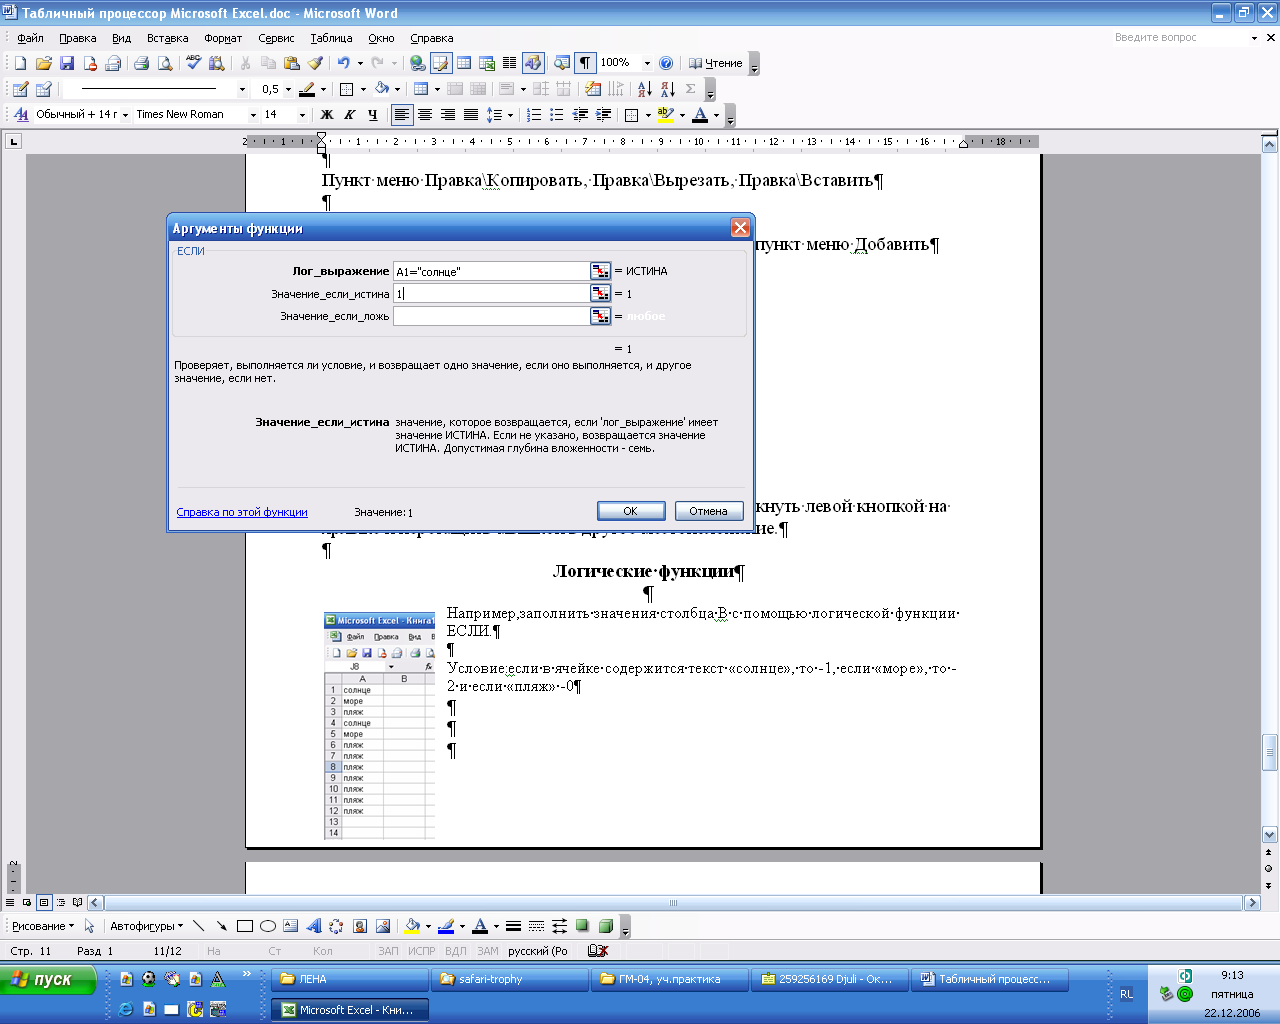1280x1024 pixels.
Task: Pick the yellow highlight color button
Action: 666,115
